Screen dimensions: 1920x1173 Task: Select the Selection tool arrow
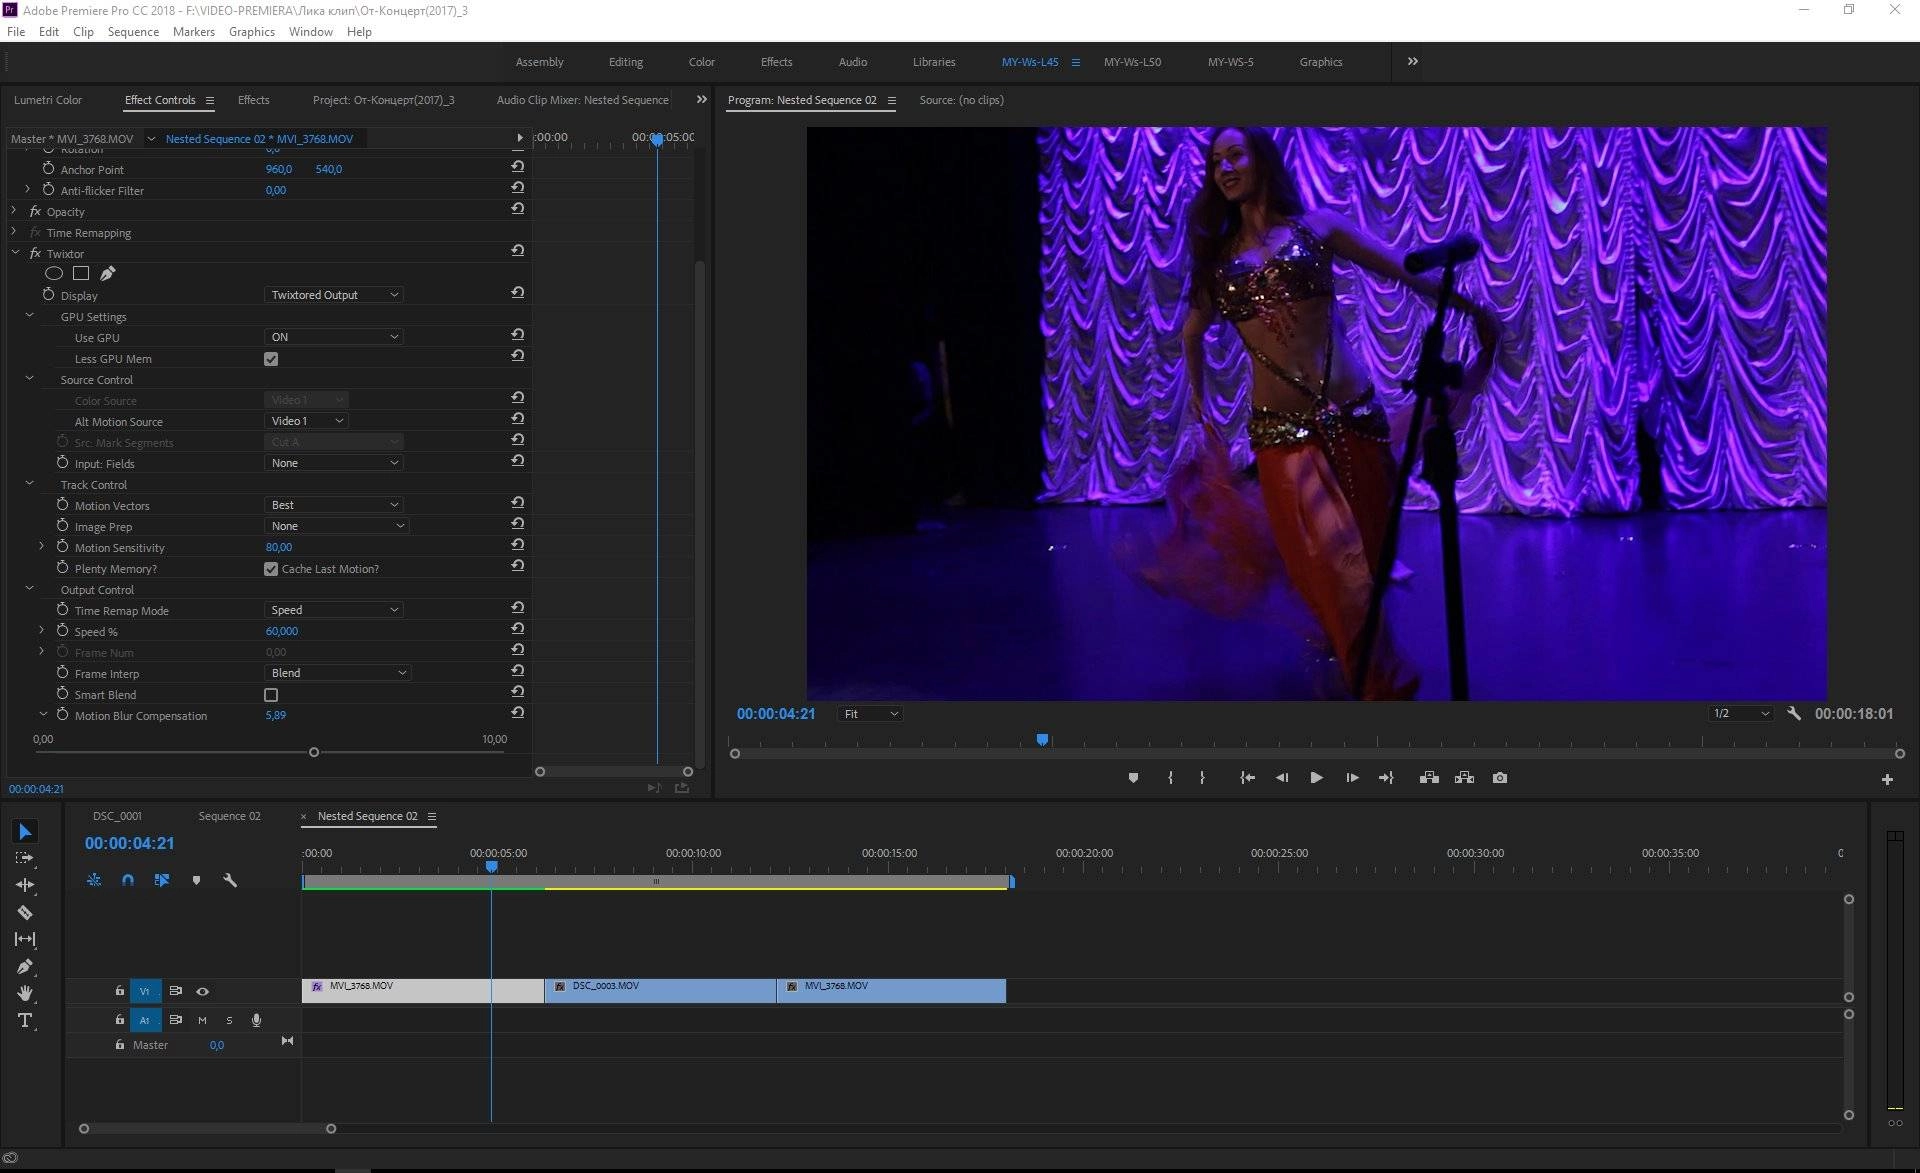25,831
